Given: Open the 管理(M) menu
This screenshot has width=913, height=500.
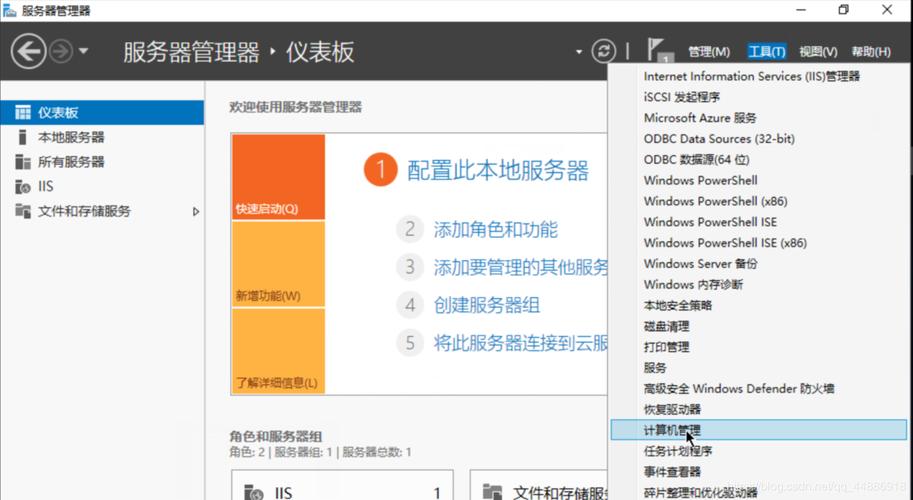Looking at the screenshot, I should (x=709, y=52).
